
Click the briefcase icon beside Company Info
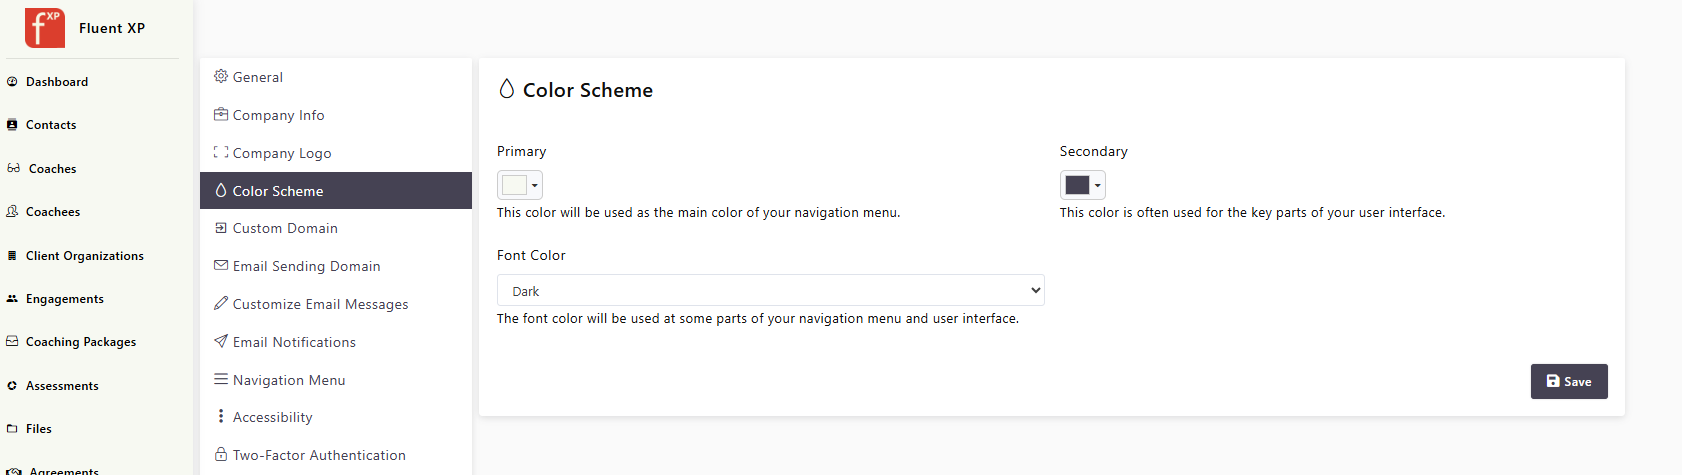coord(221,114)
